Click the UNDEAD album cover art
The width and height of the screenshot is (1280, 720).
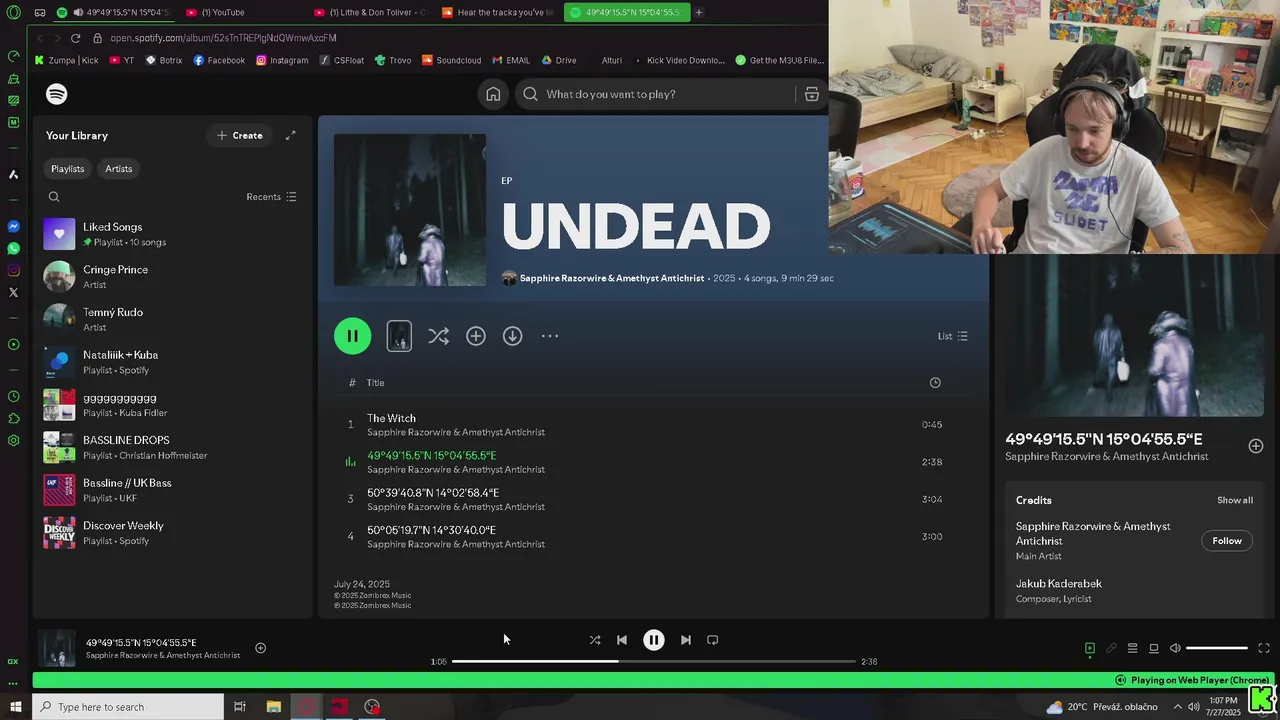410,210
